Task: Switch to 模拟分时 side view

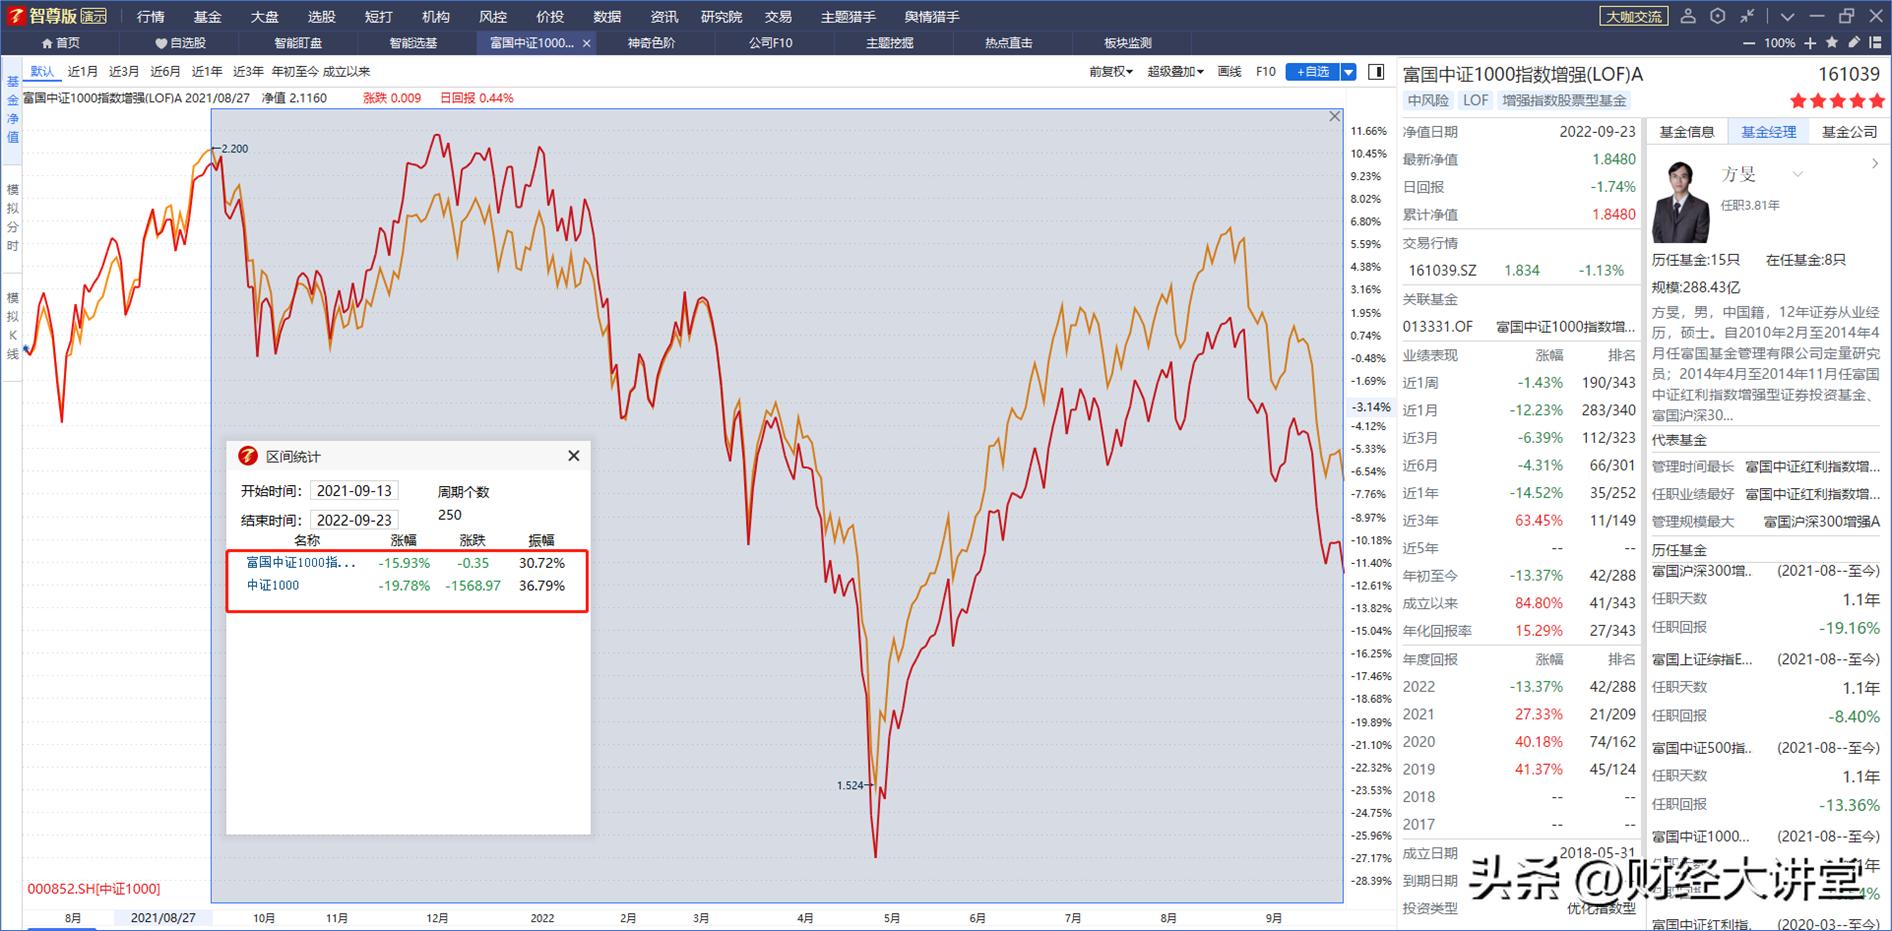Action: coord(12,217)
